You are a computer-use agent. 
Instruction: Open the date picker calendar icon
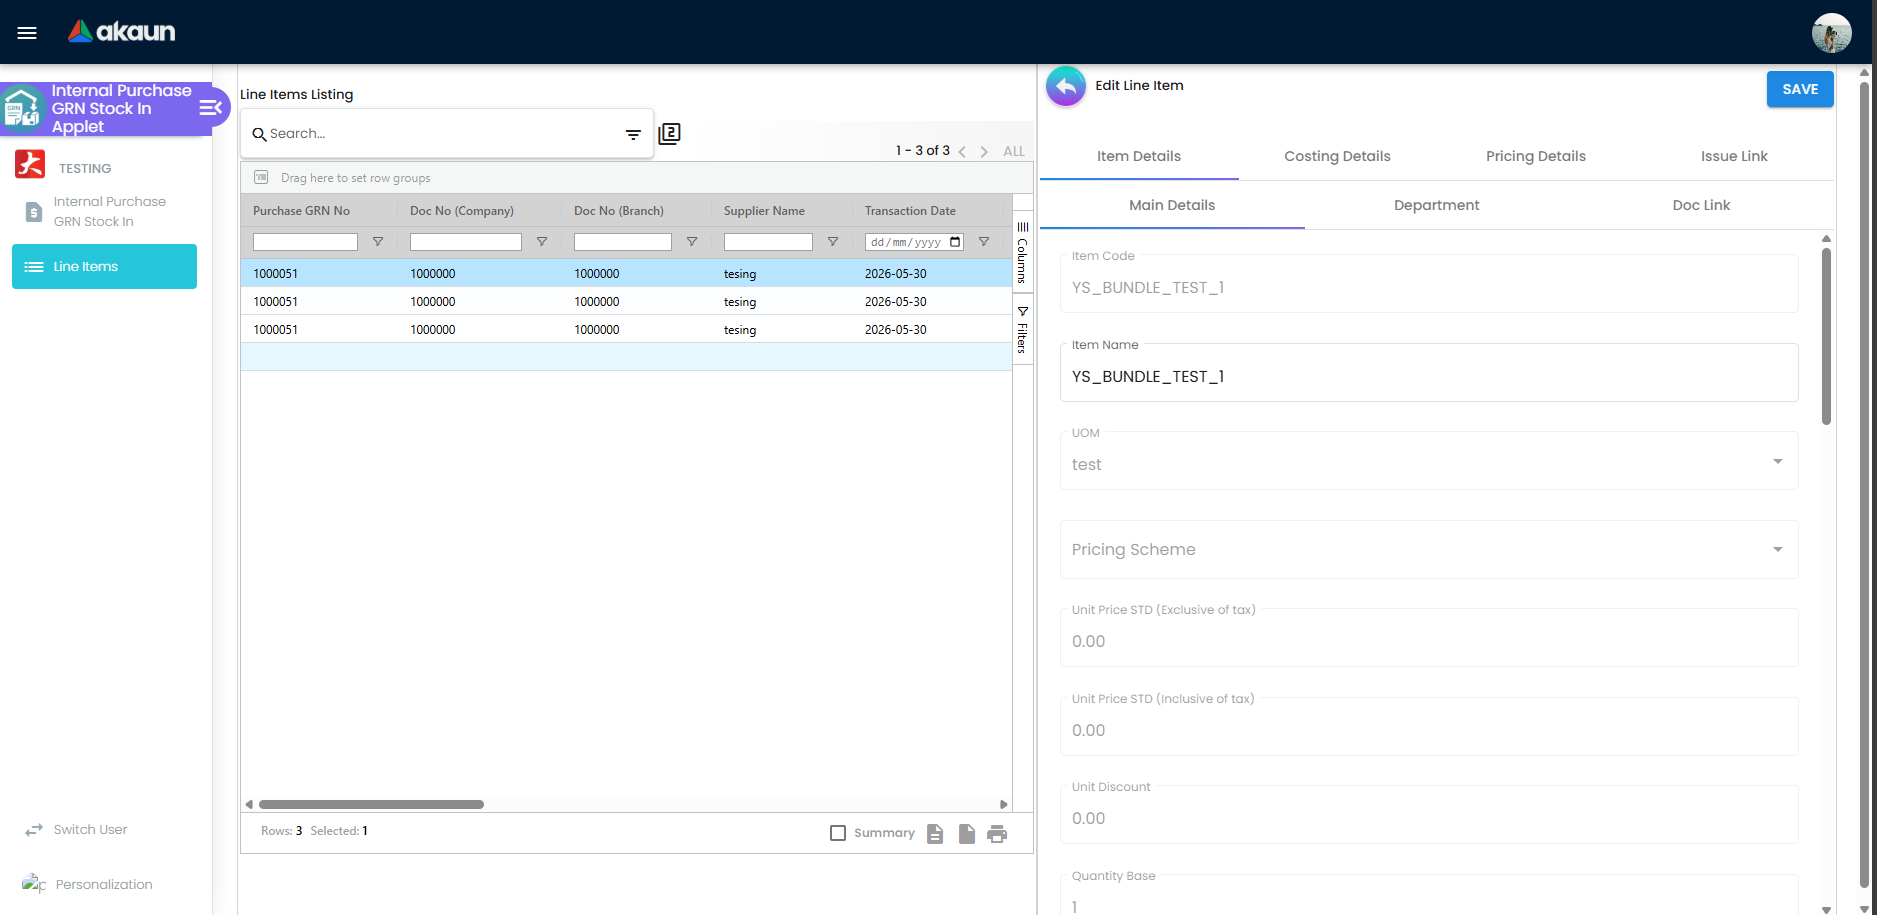[x=955, y=242]
